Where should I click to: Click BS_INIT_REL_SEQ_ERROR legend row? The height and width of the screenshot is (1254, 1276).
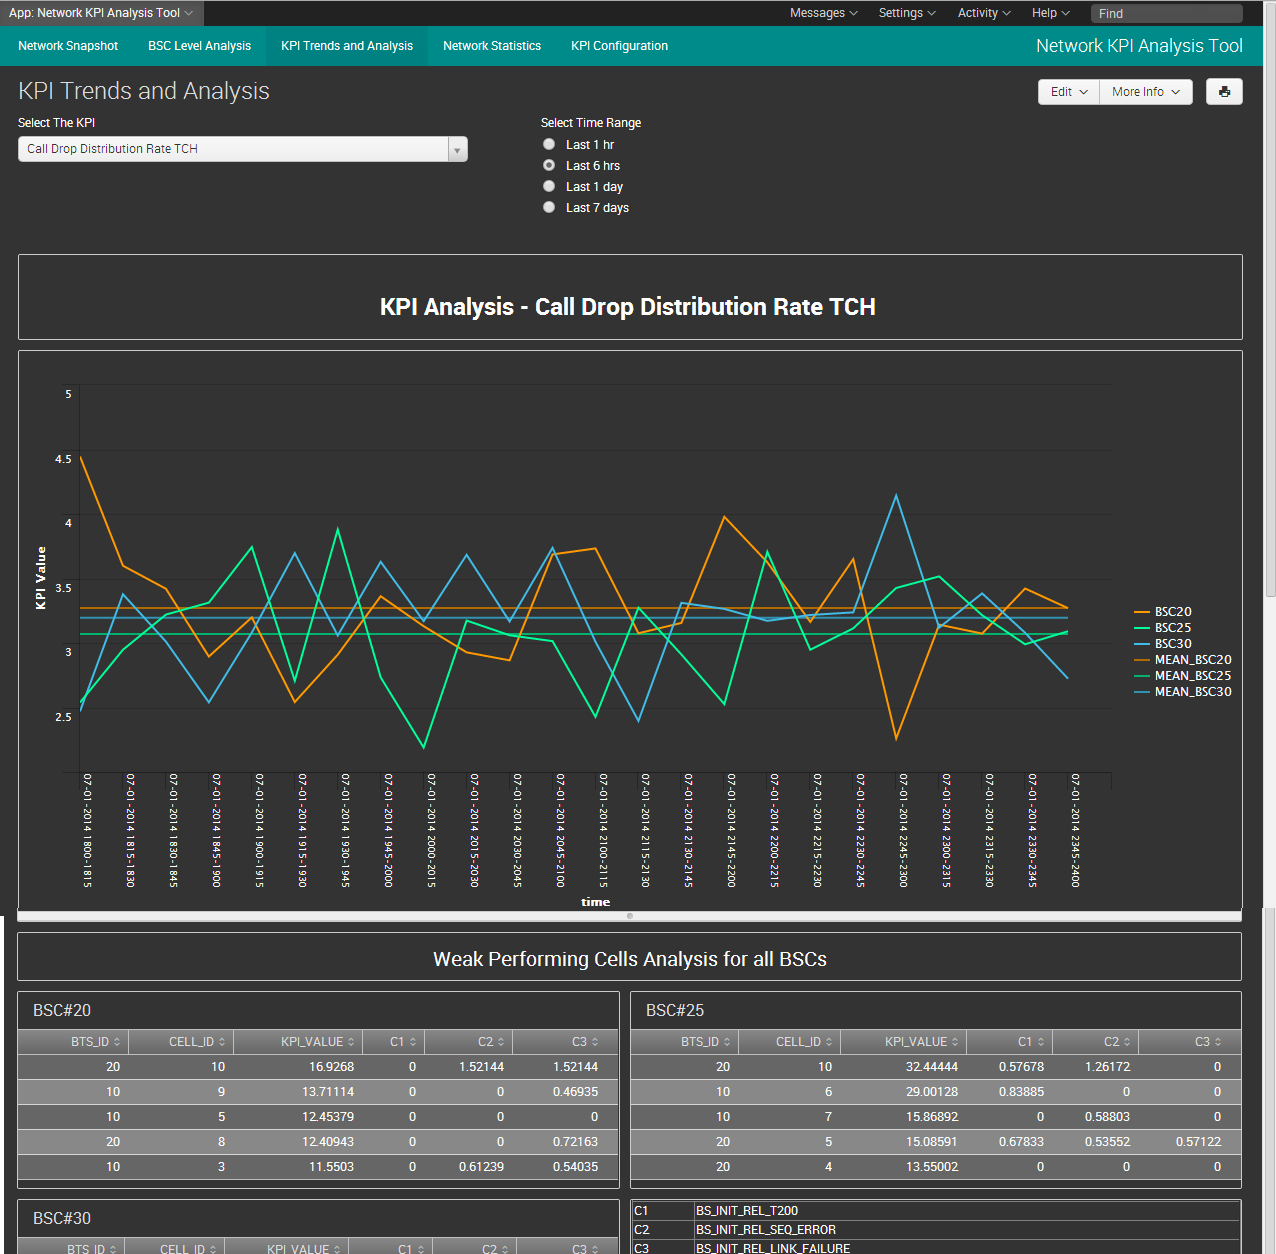tap(936, 1230)
